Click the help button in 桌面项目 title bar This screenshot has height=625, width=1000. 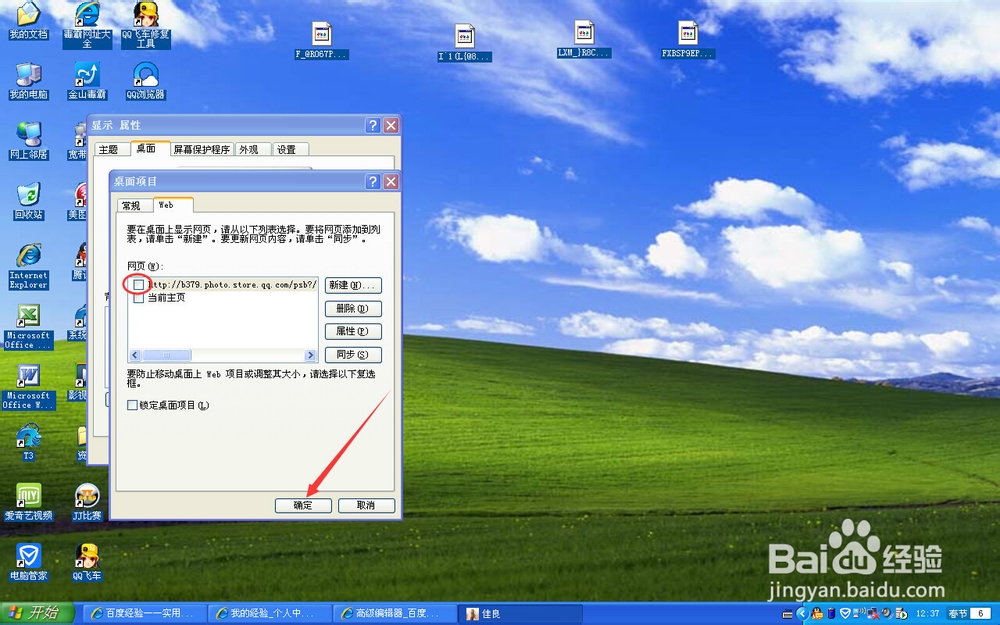pyautogui.click(x=372, y=182)
